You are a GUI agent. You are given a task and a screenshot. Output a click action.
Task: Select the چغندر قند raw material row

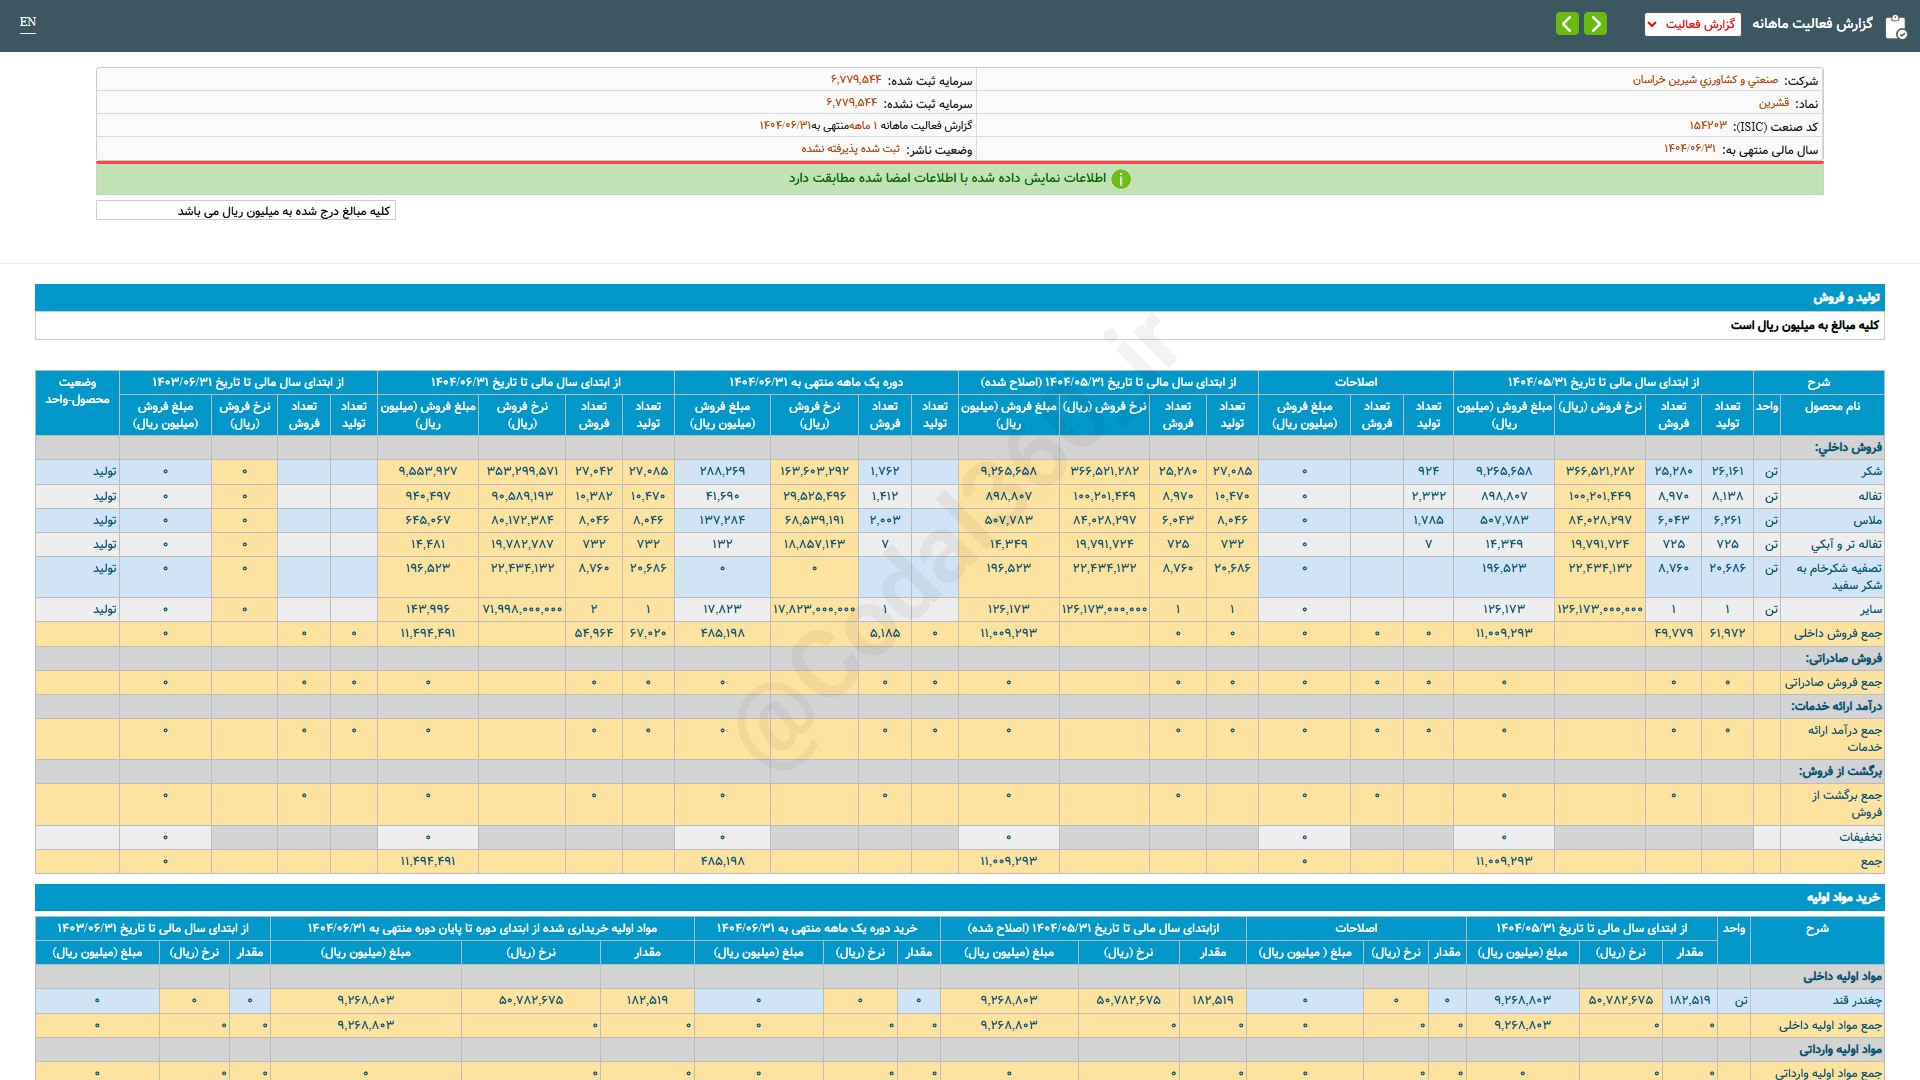click(1857, 1000)
